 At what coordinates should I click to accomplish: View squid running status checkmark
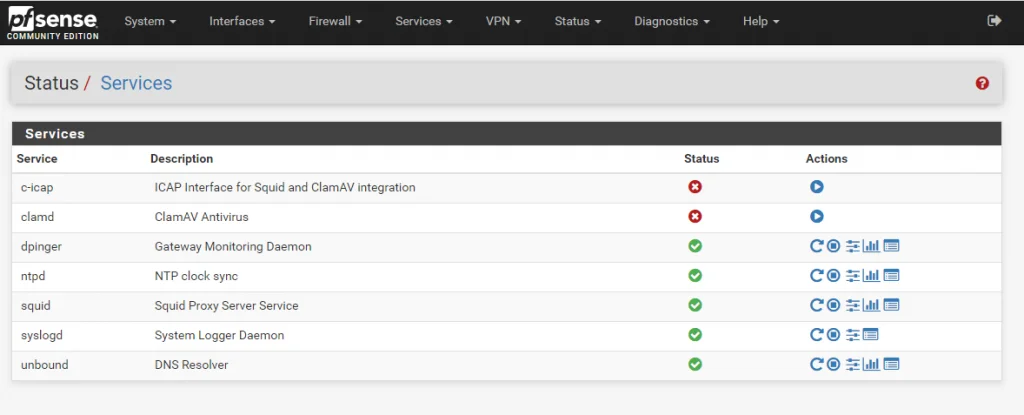pos(695,305)
